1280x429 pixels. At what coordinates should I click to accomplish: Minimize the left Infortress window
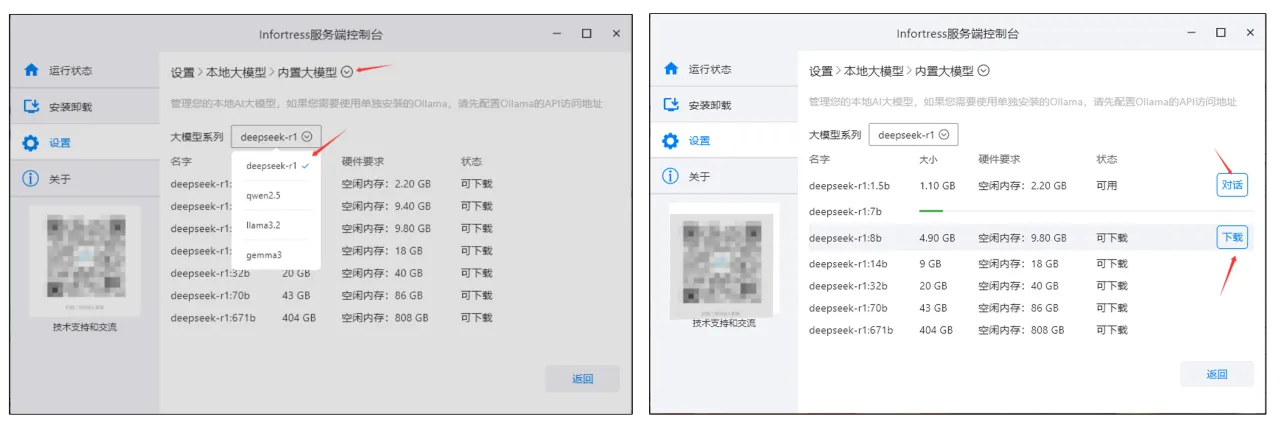[x=557, y=33]
